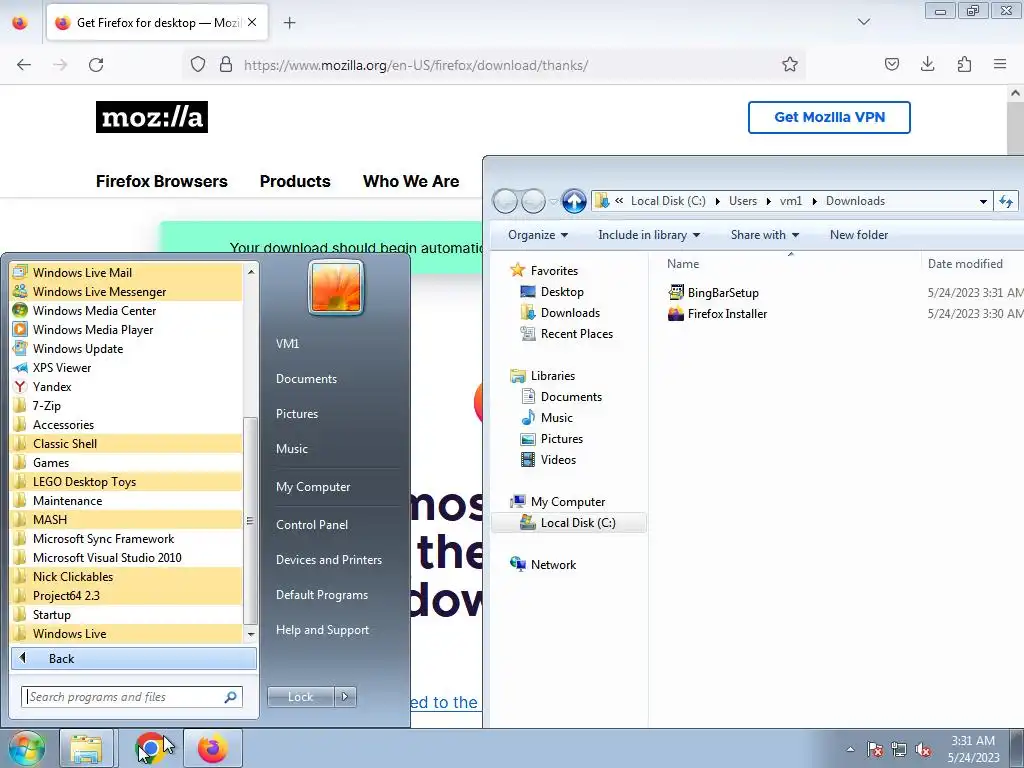Expand the Nick Clickables folder

tap(127, 576)
